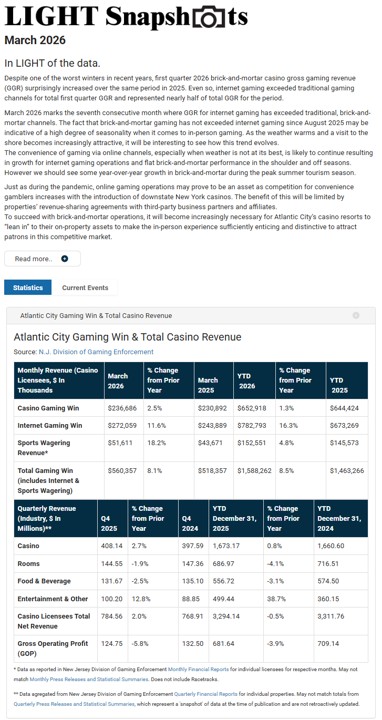Click the 'Internet Gaming Win' row label
The height and width of the screenshot is (720, 382).
(50, 425)
